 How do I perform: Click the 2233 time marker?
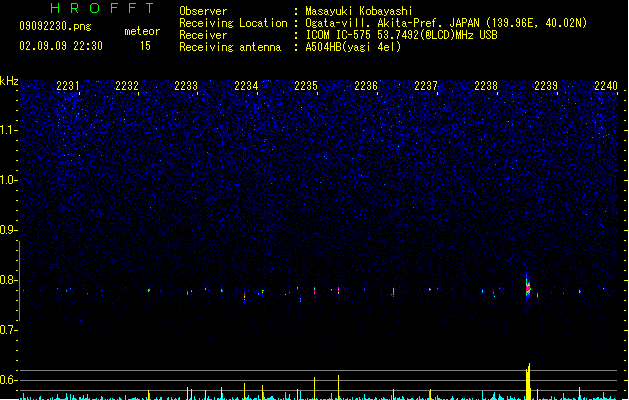click(186, 86)
